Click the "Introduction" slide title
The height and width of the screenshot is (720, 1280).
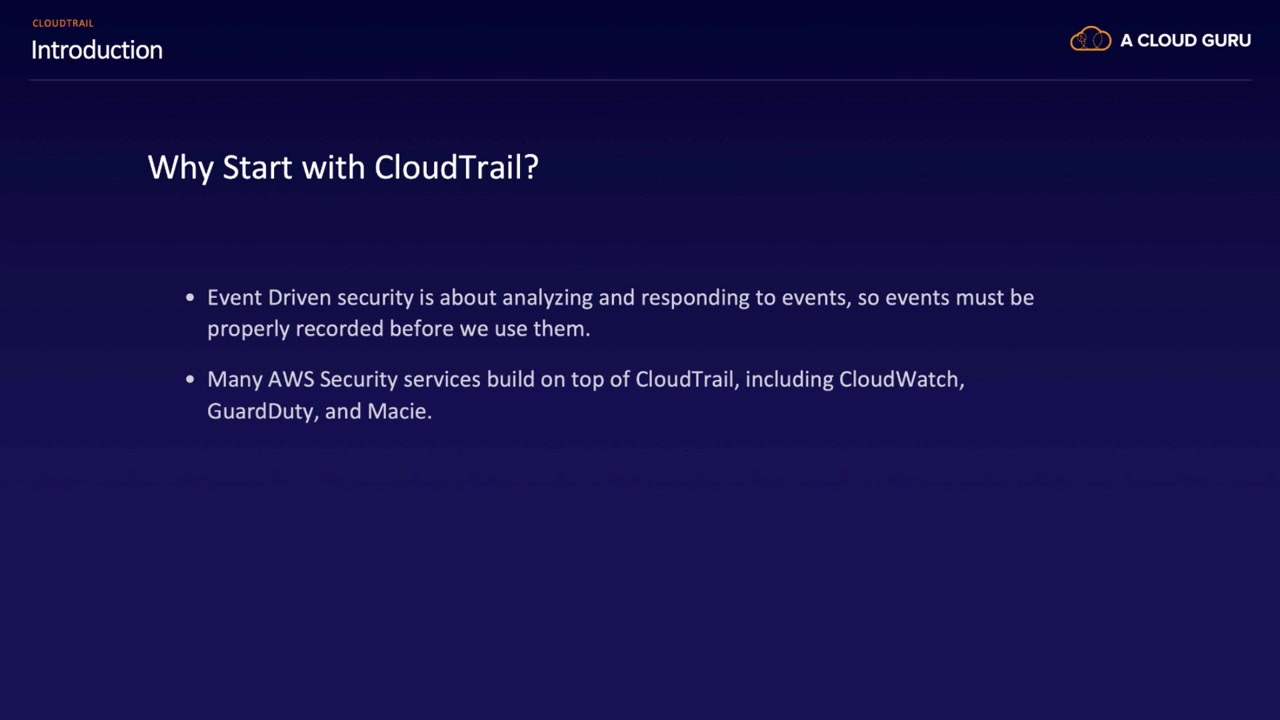[97, 50]
